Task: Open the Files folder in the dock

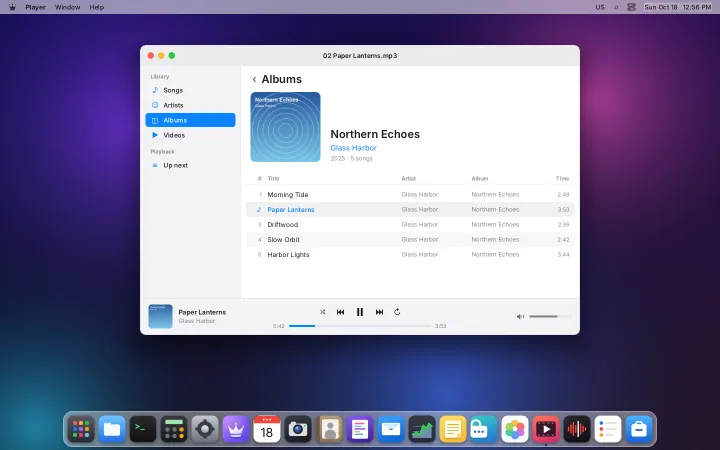Action: point(112,429)
